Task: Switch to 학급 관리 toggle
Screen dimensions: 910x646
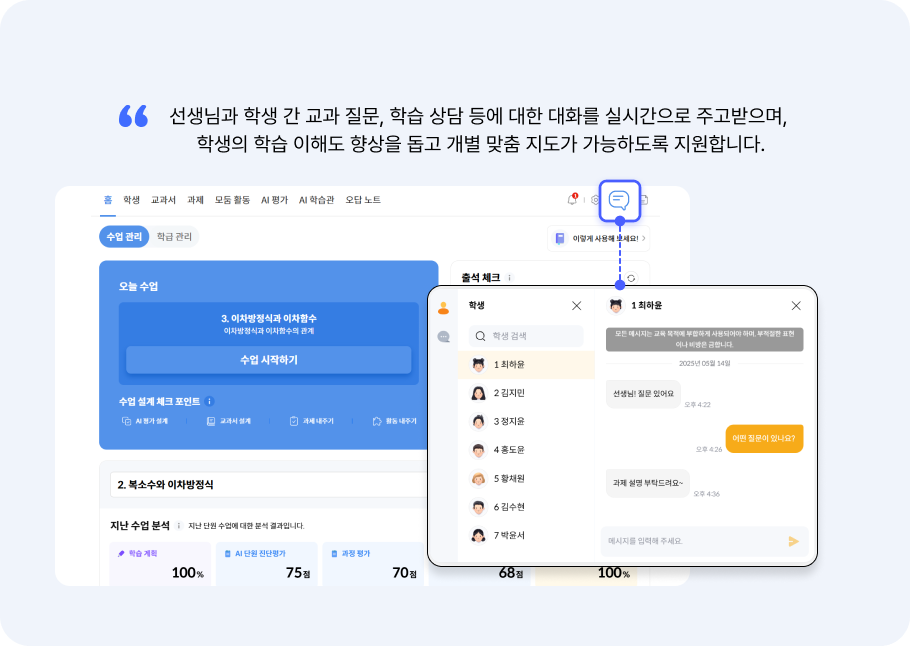Action: [174, 237]
